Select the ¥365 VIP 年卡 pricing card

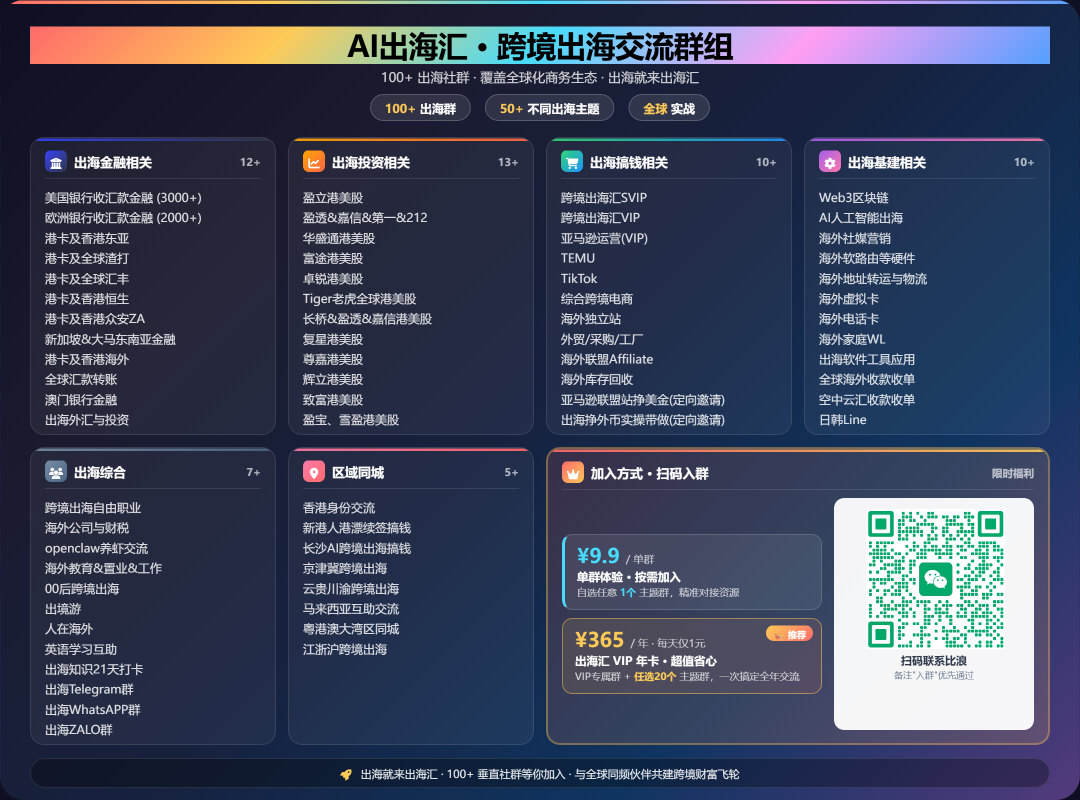point(692,656)
